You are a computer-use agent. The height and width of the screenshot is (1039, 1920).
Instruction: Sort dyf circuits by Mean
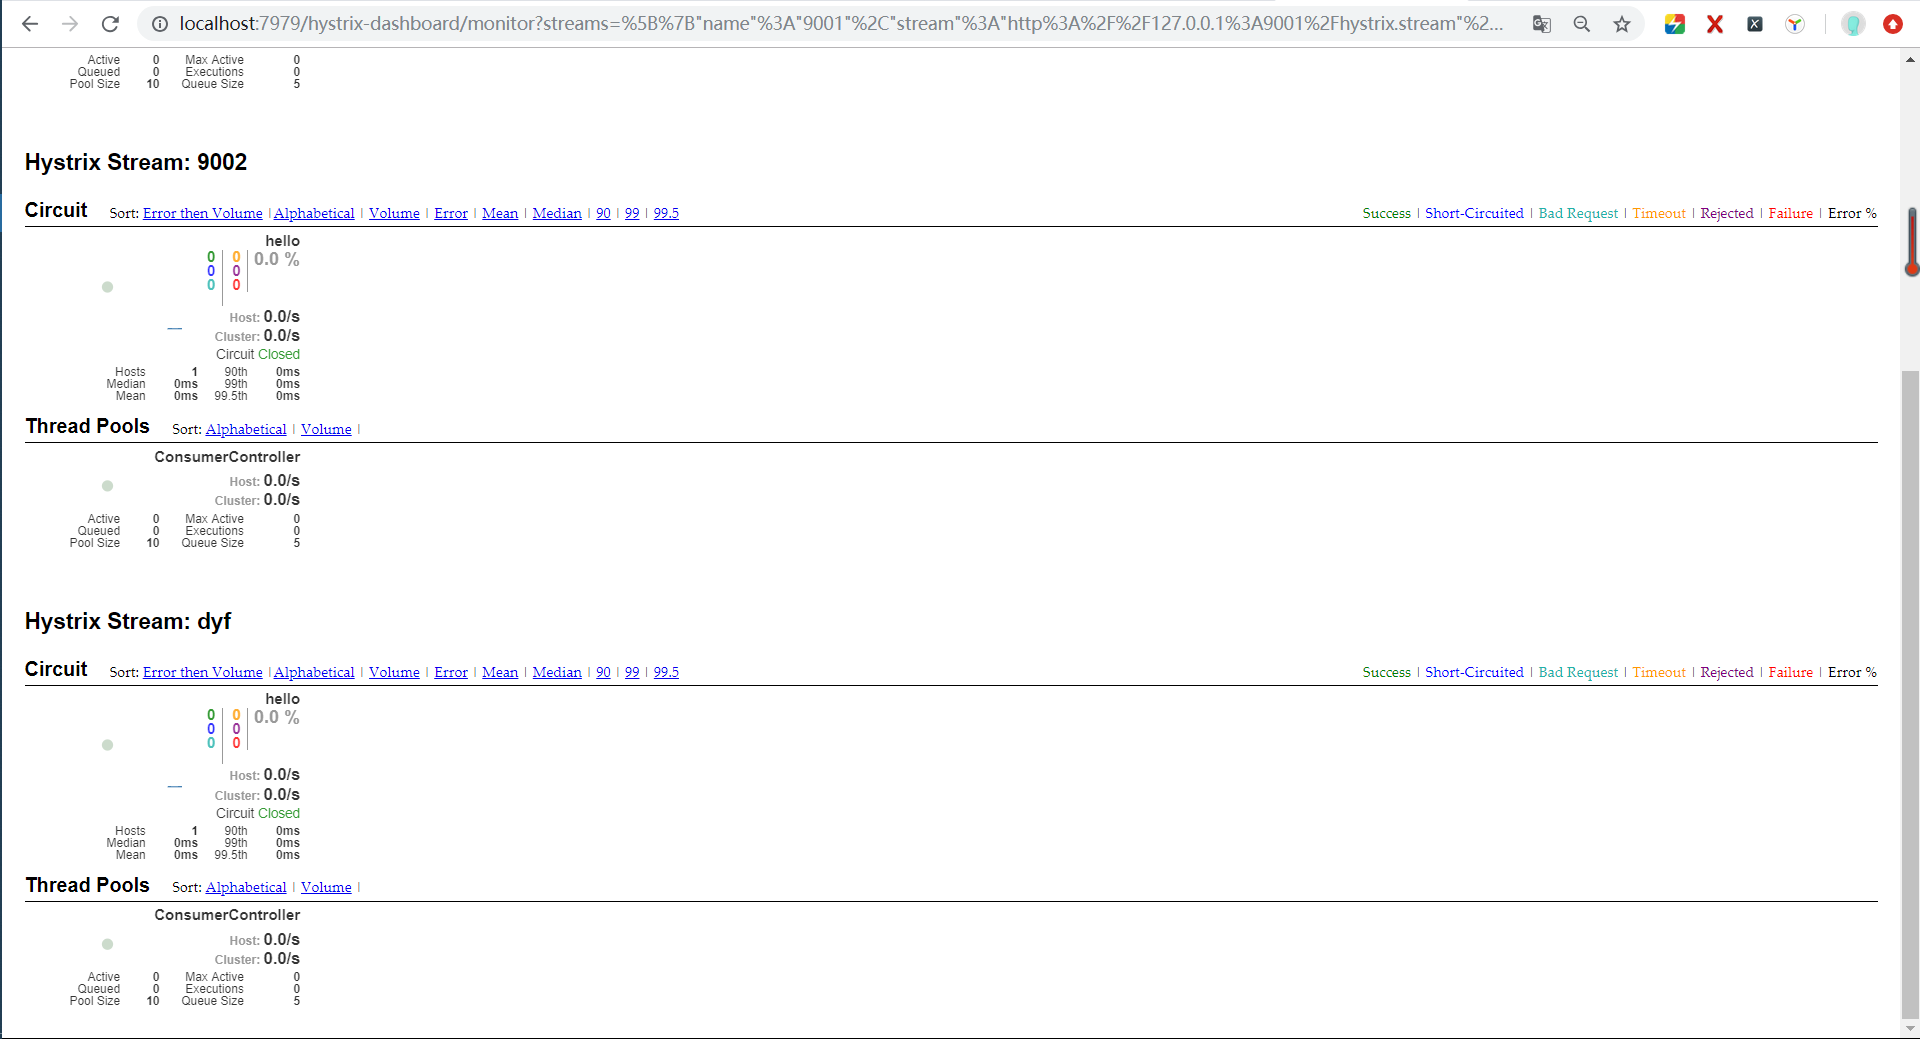point(500,672)
